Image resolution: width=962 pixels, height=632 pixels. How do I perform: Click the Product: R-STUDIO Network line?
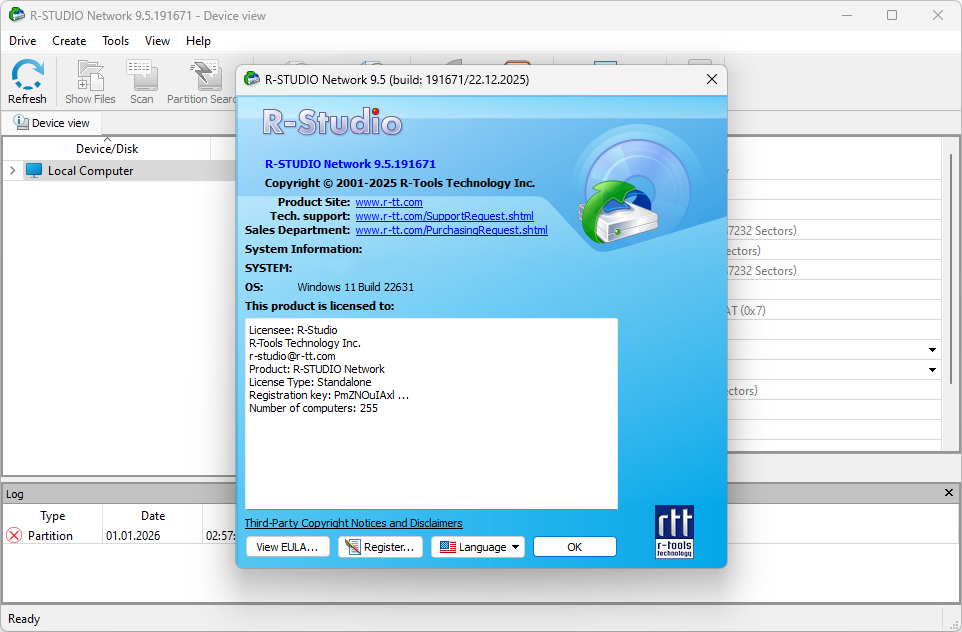point(317,369)
